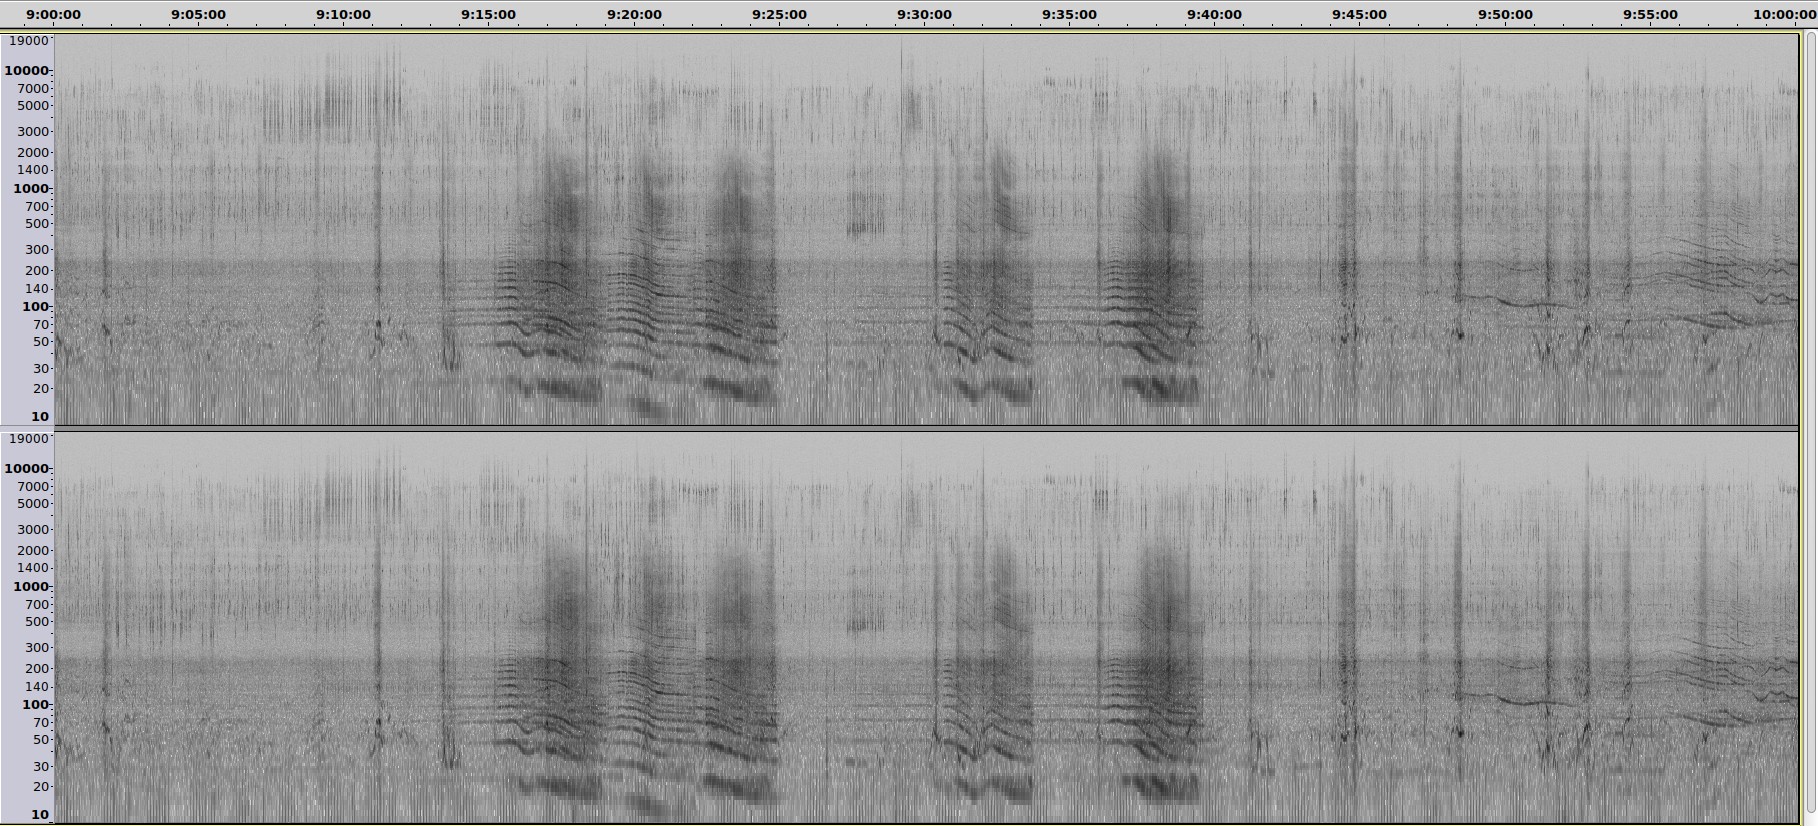Click the 9:35:00 mark on the time ruler

(x=1069, y=14)
